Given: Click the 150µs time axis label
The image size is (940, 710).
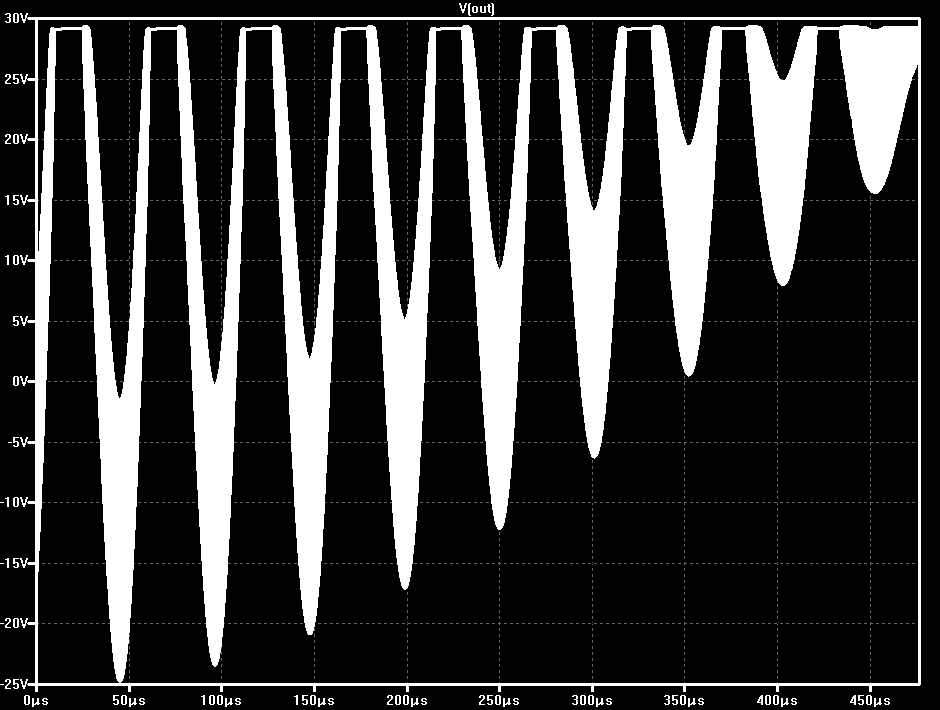Looking at the screenshot, I should point(314,701).
